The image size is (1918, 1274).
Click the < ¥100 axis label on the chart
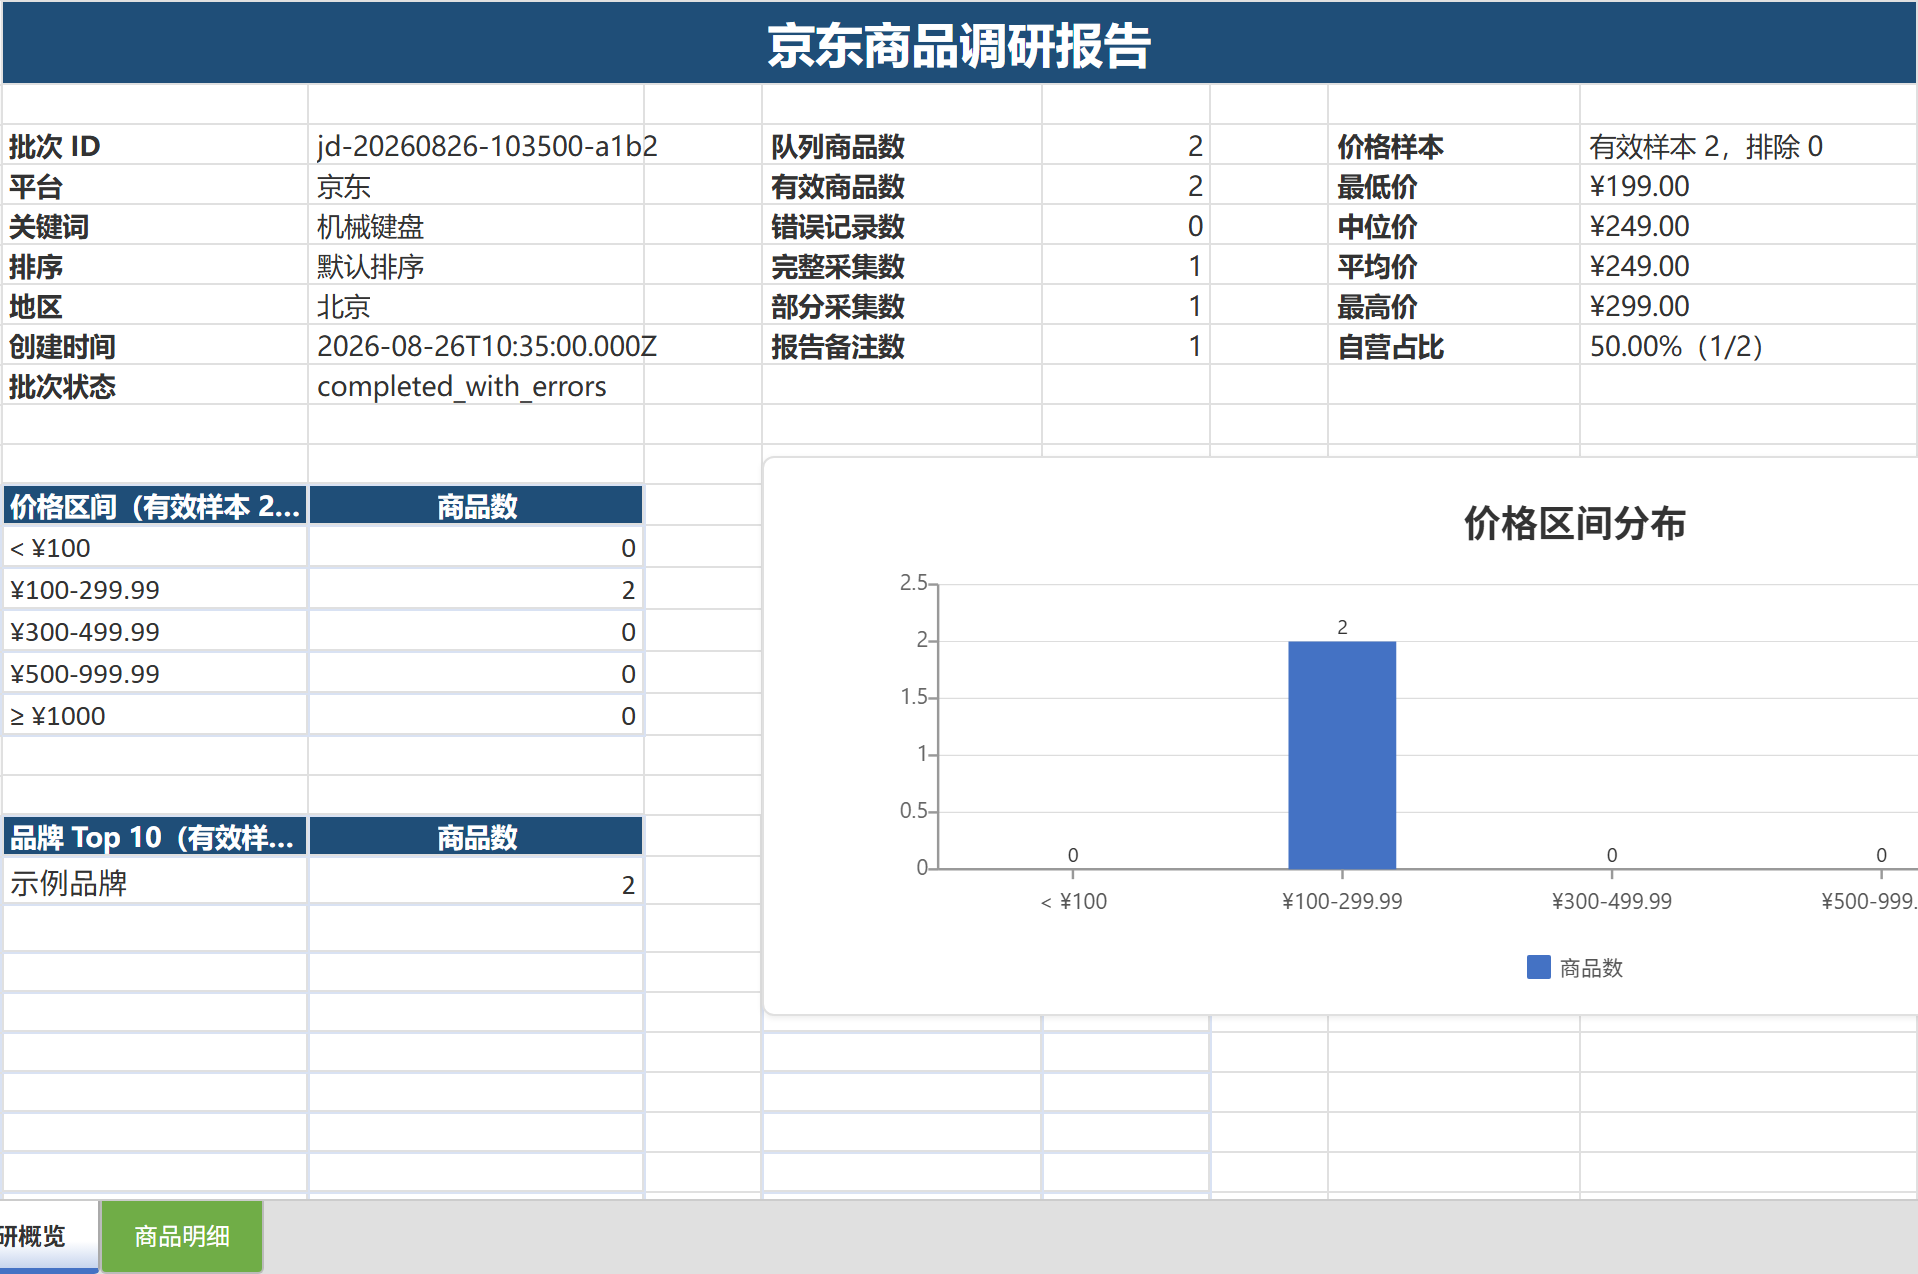[1074, 901]
